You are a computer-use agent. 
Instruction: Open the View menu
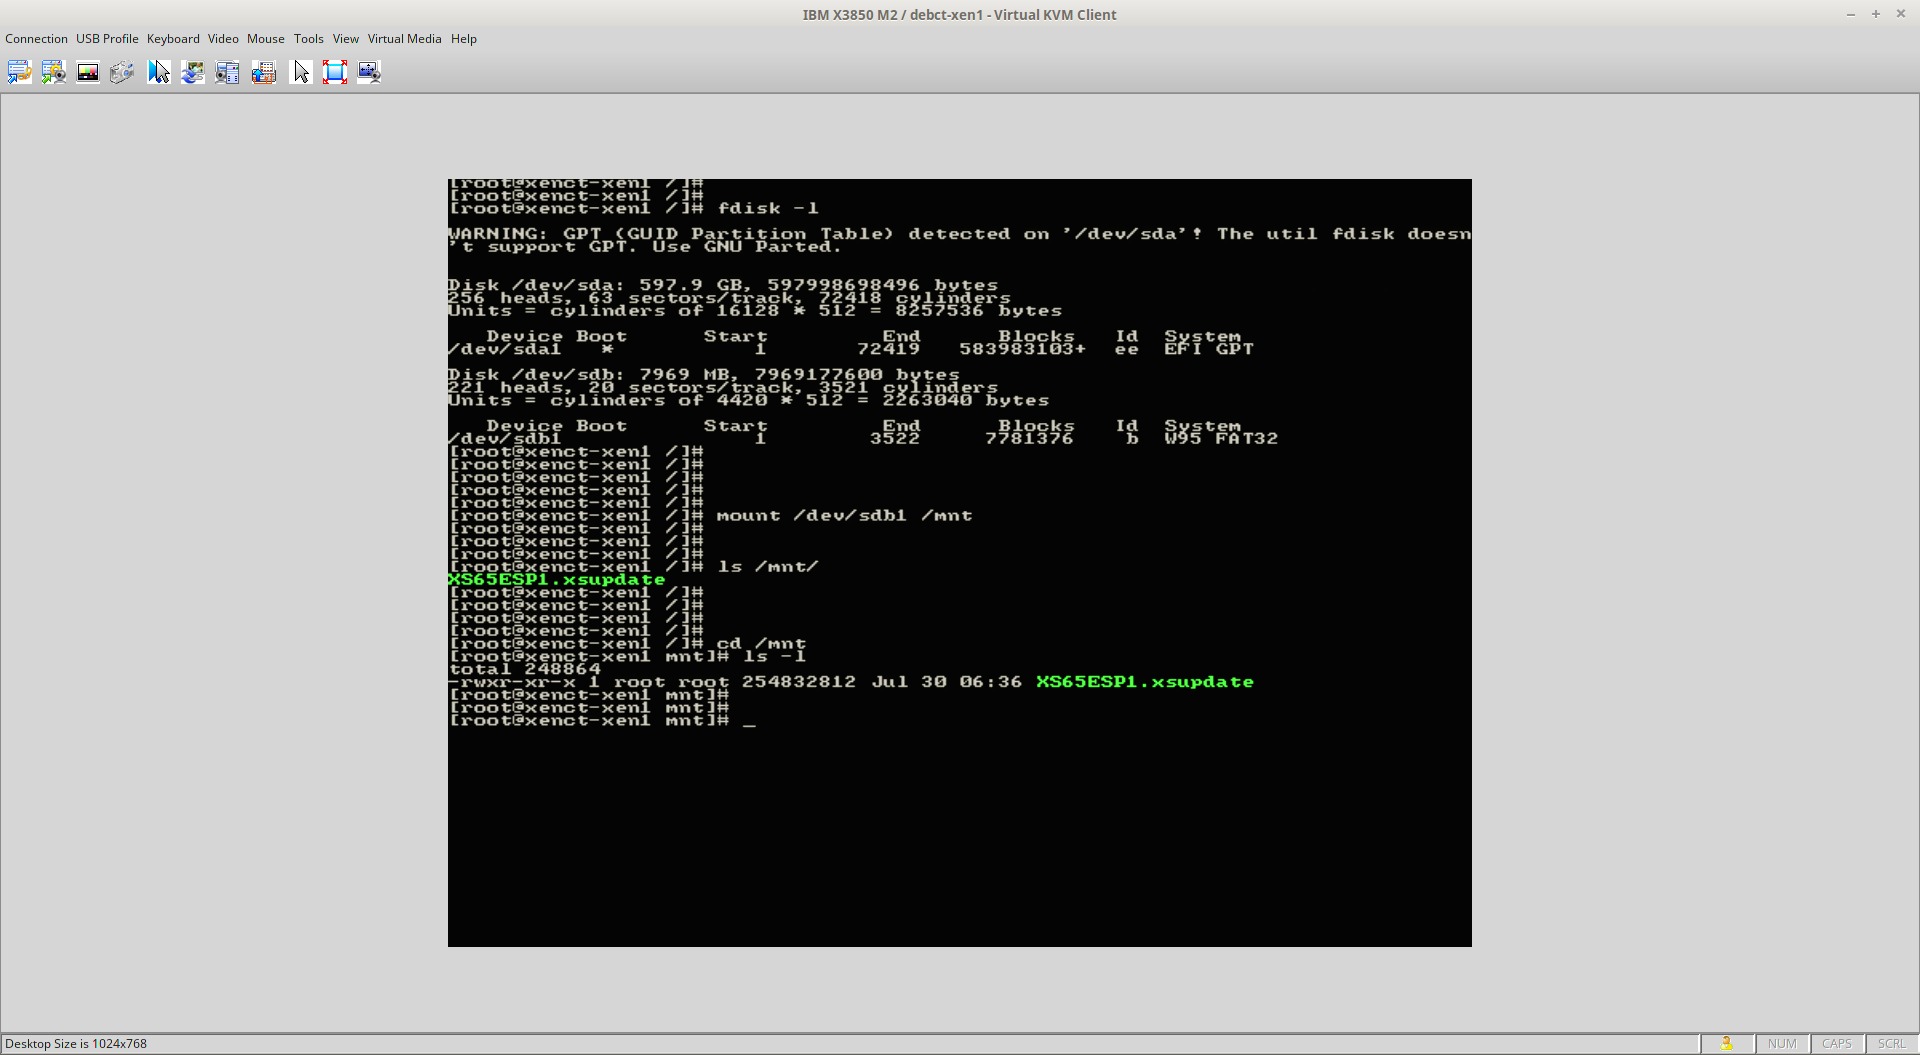coord(345,39)
